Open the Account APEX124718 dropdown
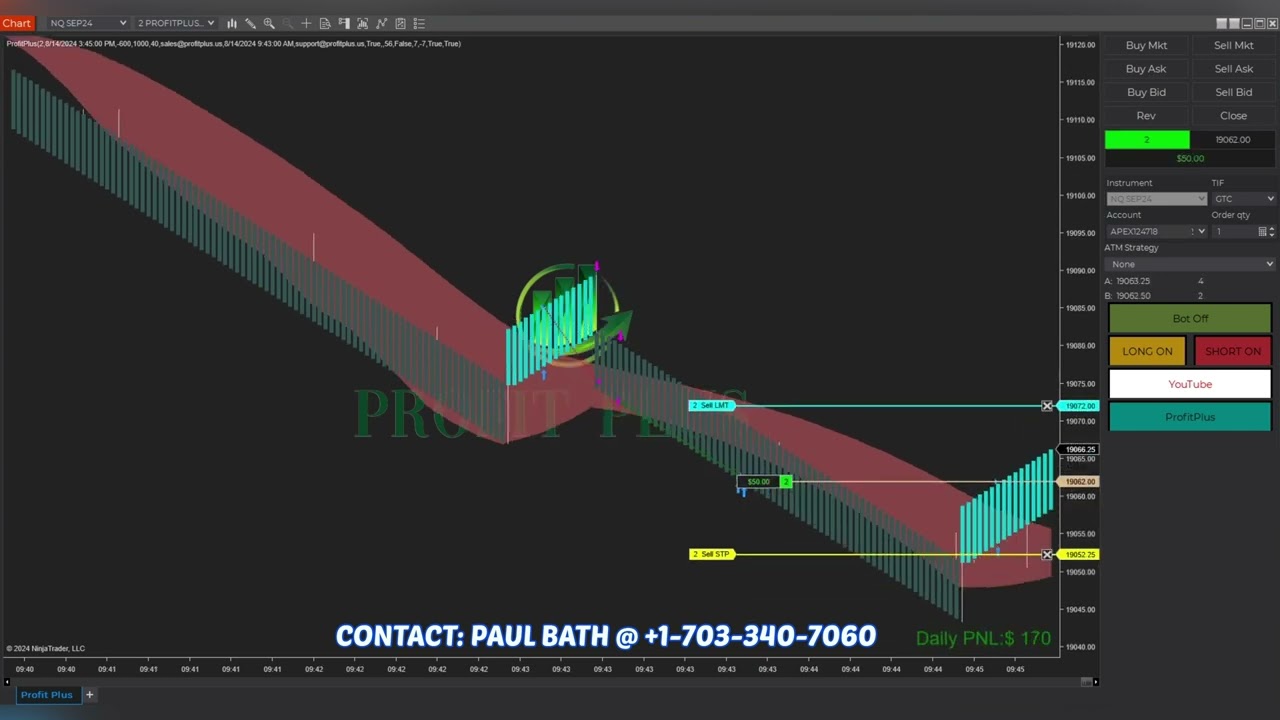1280x720 pixels. [x=1156, y=231]
